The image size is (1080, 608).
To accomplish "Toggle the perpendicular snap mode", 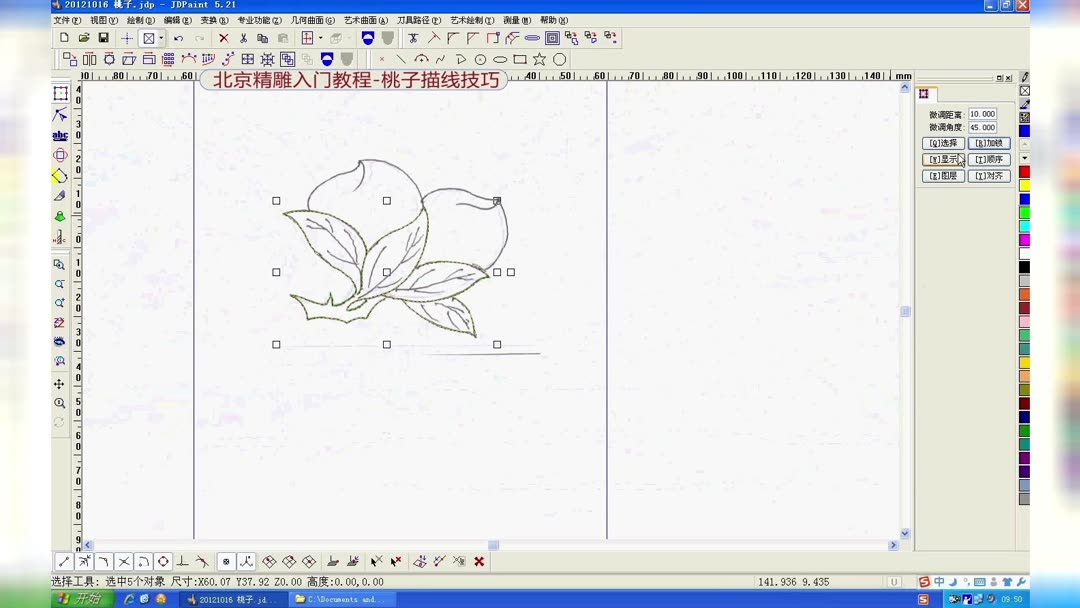I will (182, 561).
